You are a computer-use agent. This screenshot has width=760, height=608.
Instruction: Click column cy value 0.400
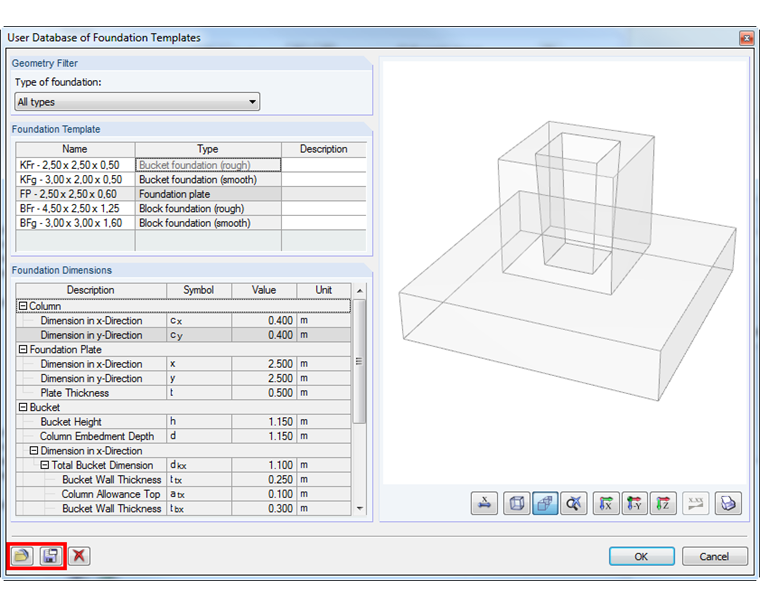tap(264, 335)
